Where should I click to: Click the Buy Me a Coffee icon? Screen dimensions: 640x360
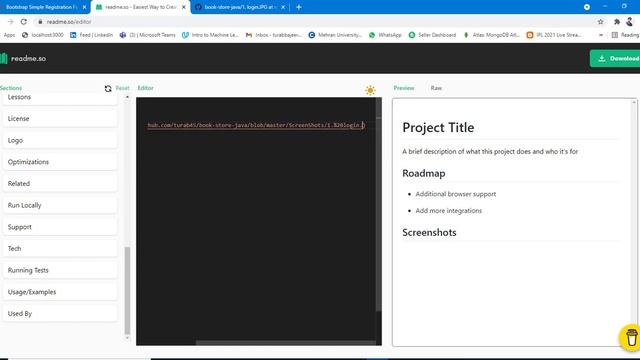[x=631, y=338]
